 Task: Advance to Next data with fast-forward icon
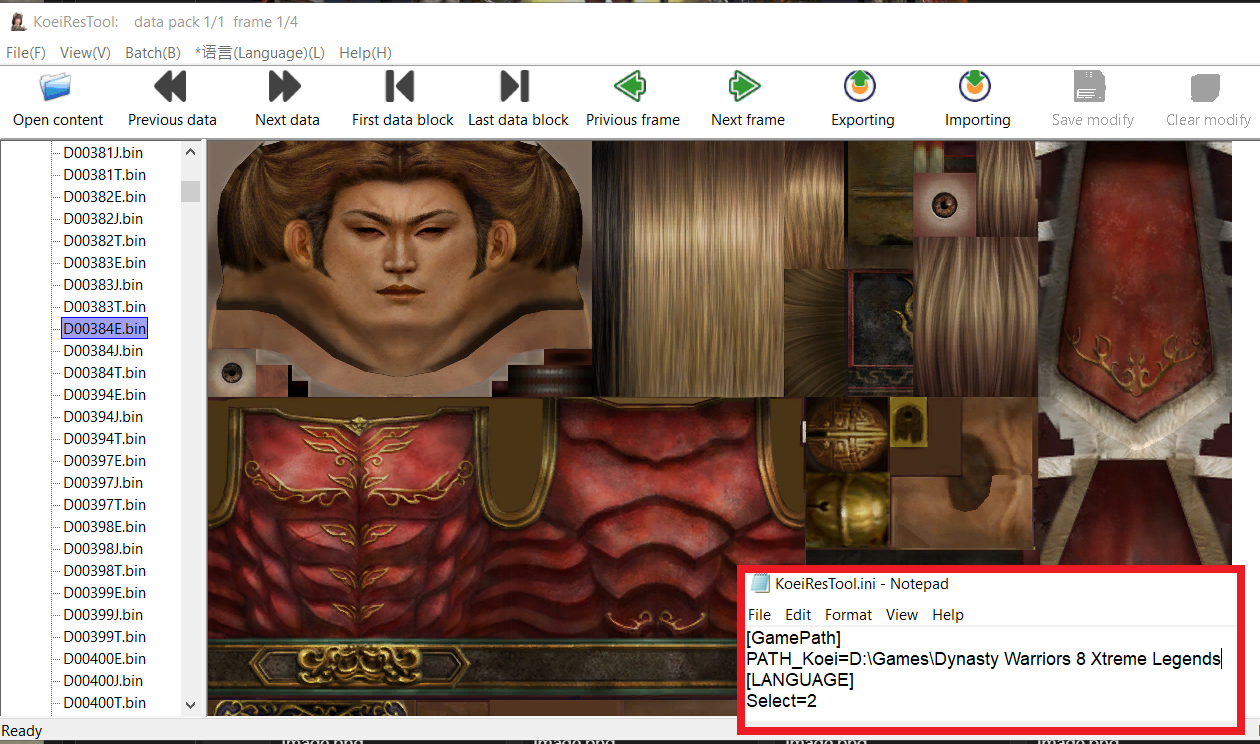pos(286,87)
